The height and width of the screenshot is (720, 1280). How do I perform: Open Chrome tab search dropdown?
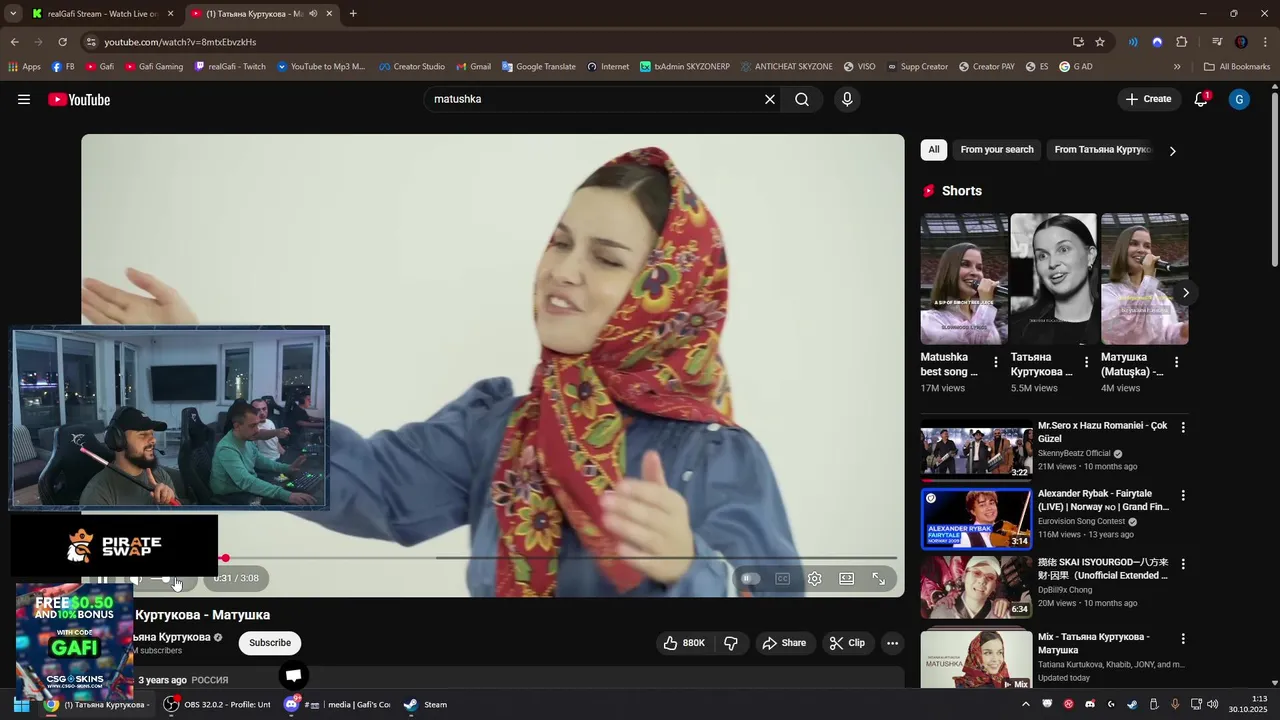(x=13, y=14)
